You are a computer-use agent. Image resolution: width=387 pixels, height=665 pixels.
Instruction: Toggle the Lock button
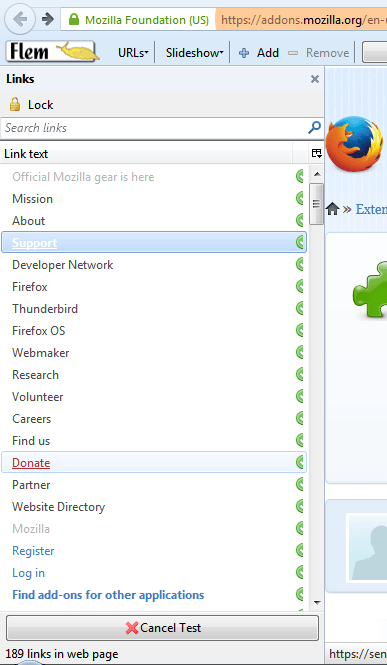point(32,105)
